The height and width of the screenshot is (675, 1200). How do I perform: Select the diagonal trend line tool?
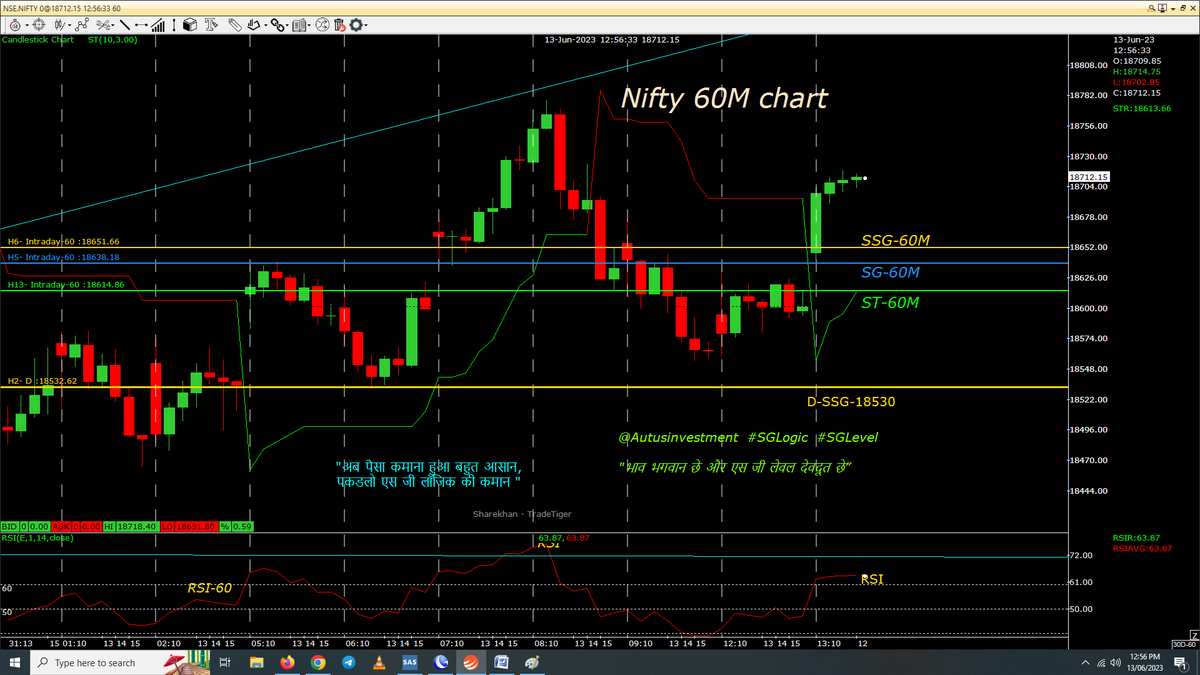[125, 25]
